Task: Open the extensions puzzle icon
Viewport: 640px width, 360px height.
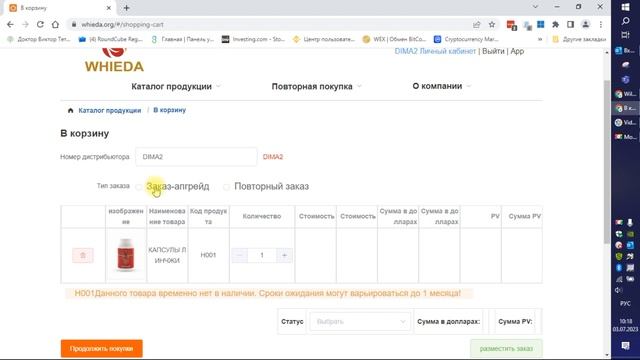Action: [555, 24]
